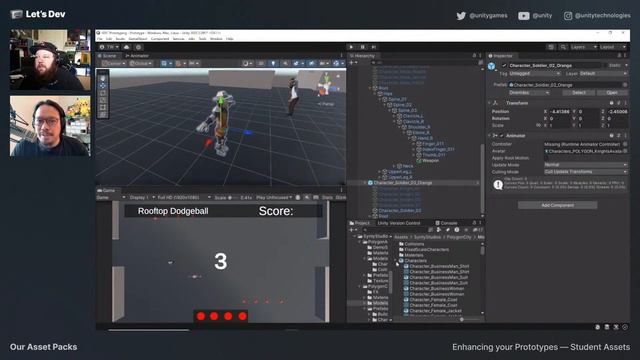
Task: Open the Layout dropdown
Action: click(x=612, y=47)
